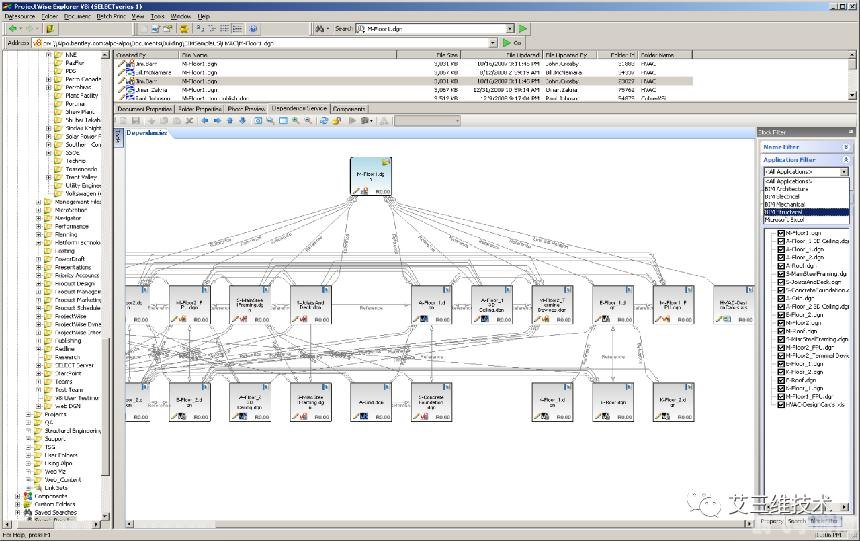This screenshot has width=860, height=542.
Task: Click the Saved Searches folder icon
Action: pyautogui.click(x=27, y=513)
